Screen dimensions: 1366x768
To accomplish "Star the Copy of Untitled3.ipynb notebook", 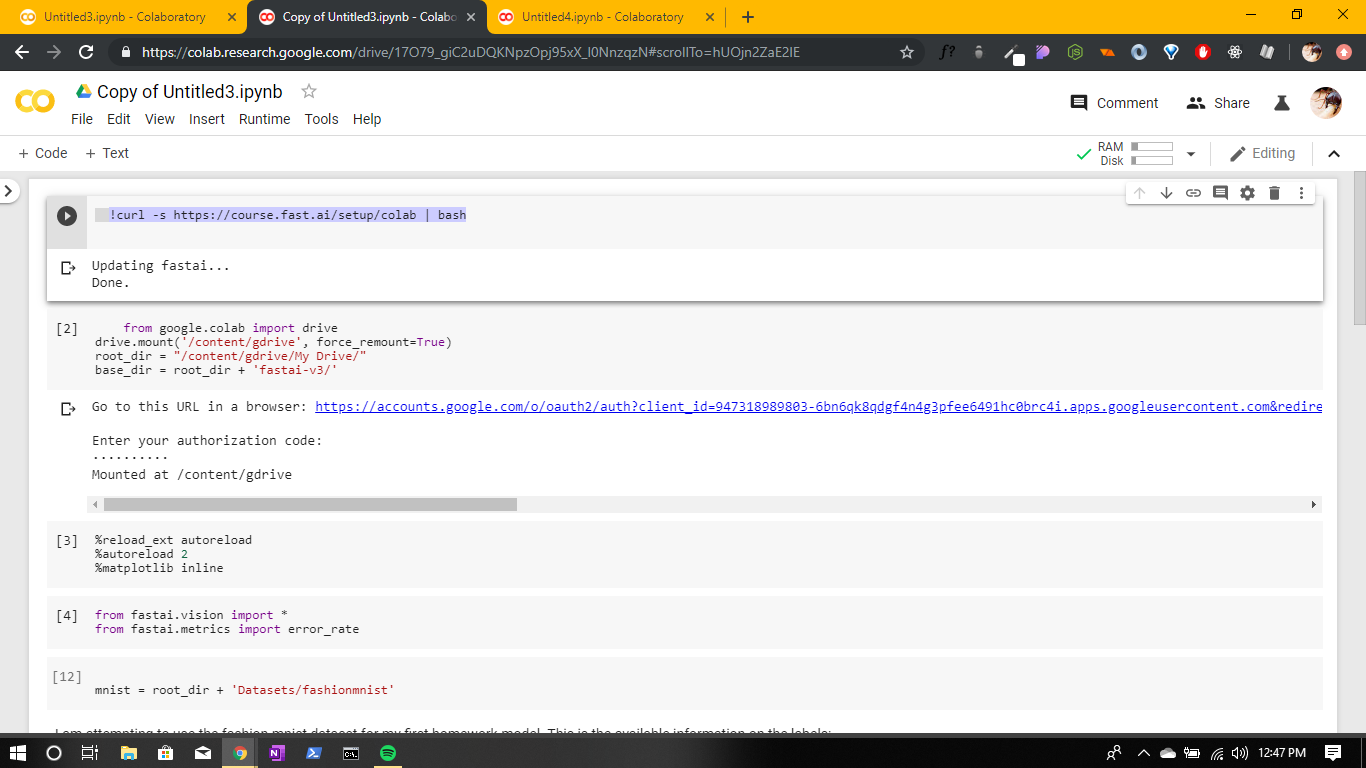I will point(309,91).
